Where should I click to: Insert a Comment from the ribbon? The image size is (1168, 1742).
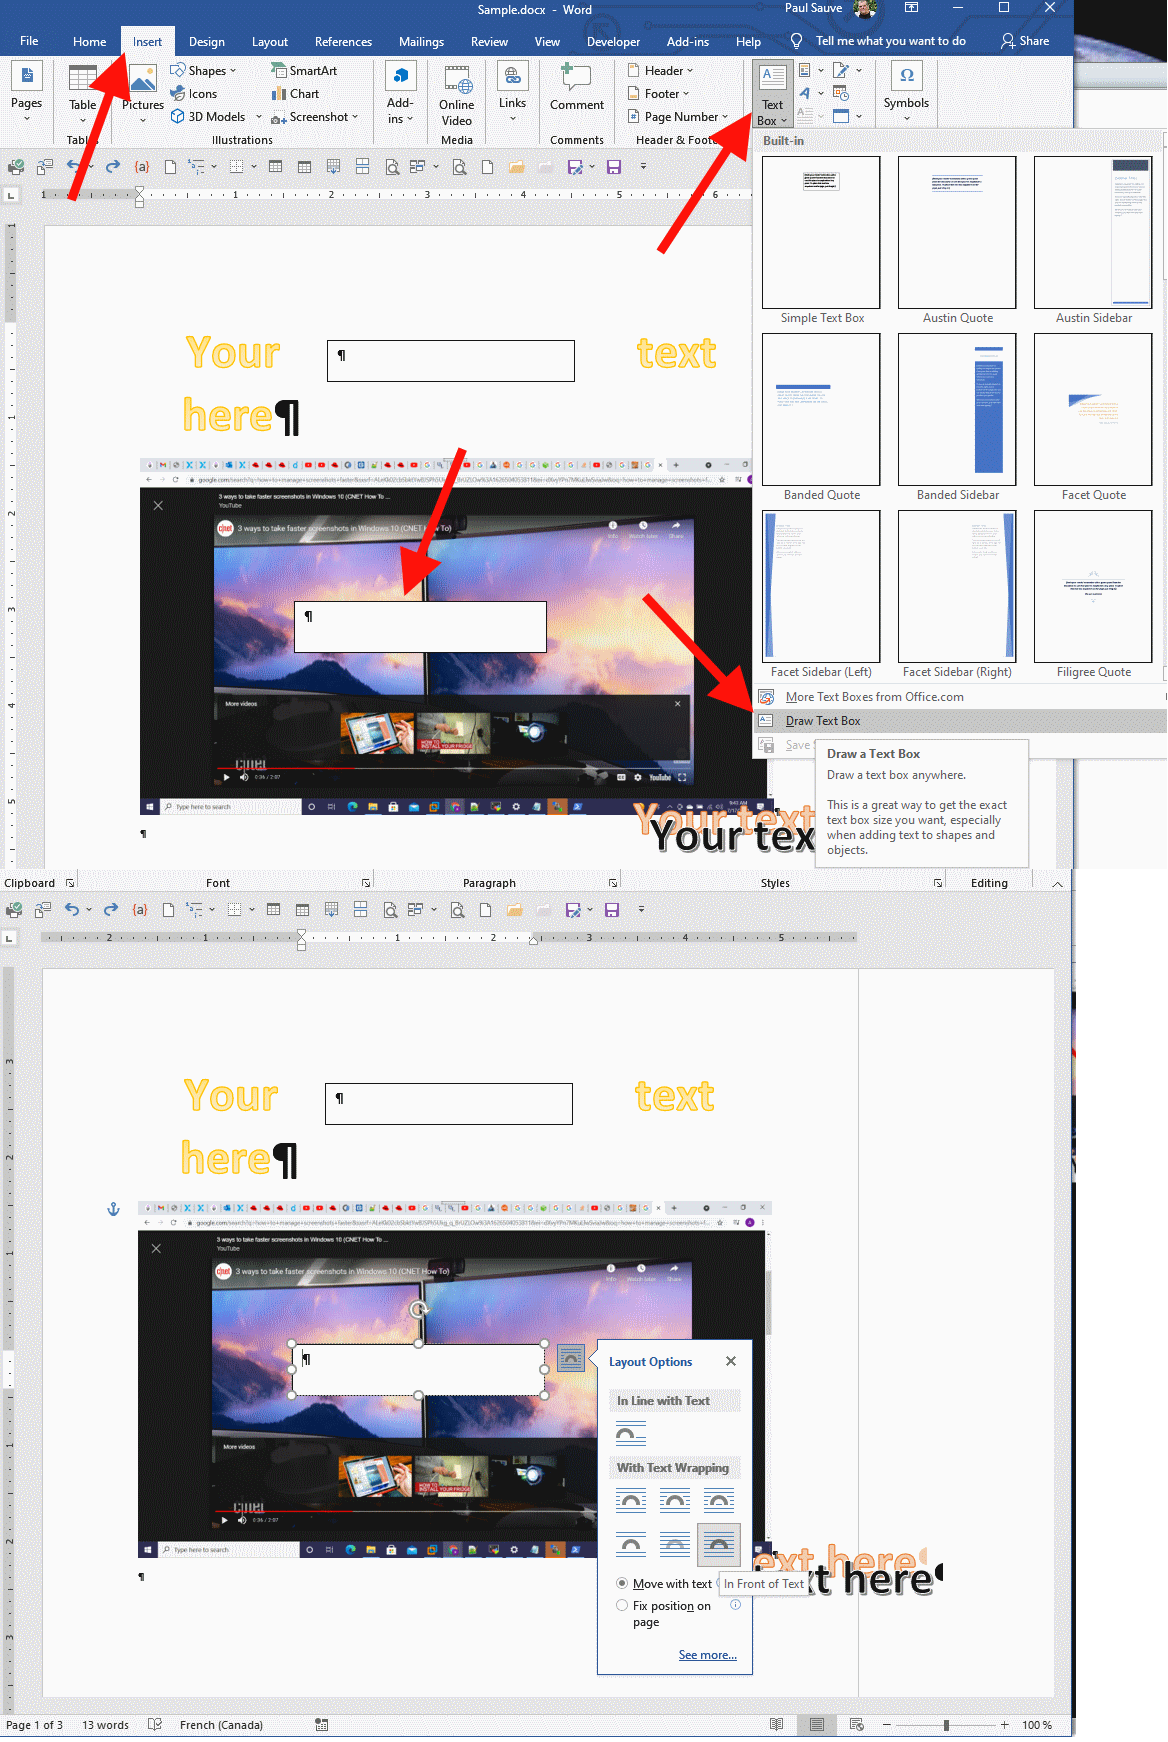pyautogui.click(x=576, y=88)
